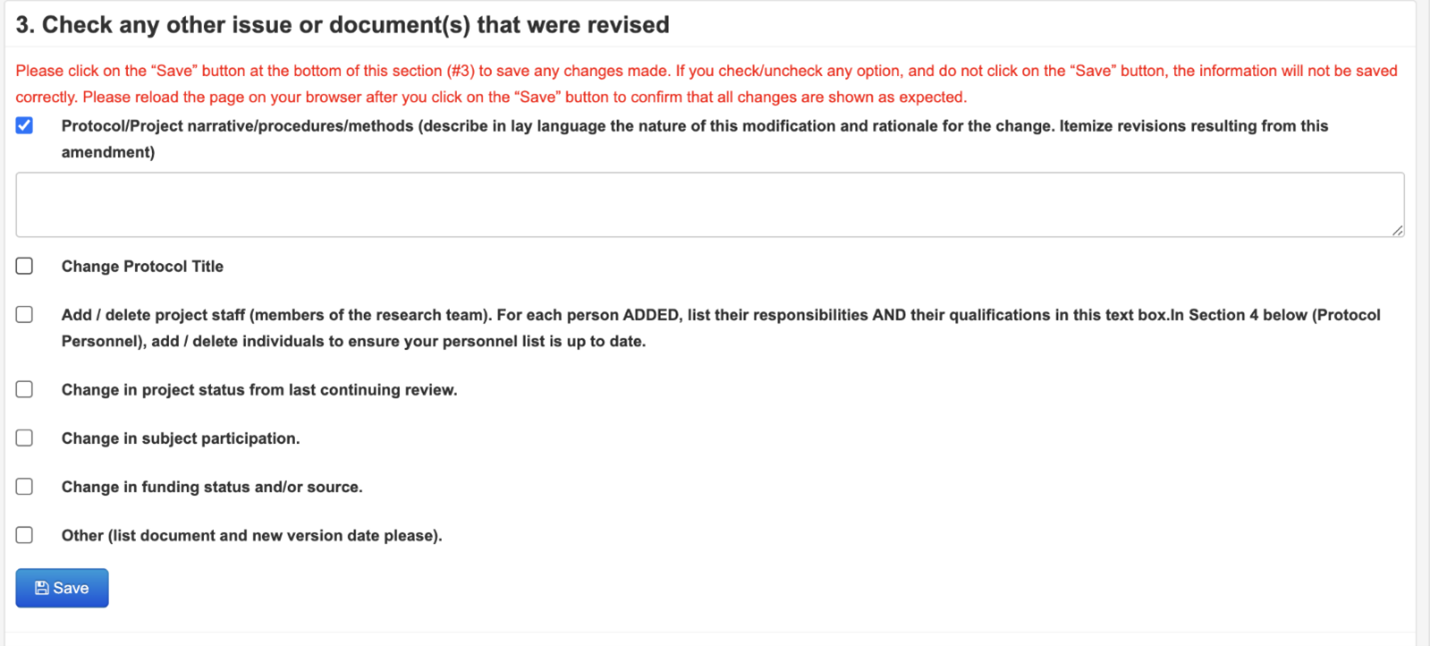Check the Other (list document) checkbox
This screenshot has height=646, width=1430.
click(24, 535)
